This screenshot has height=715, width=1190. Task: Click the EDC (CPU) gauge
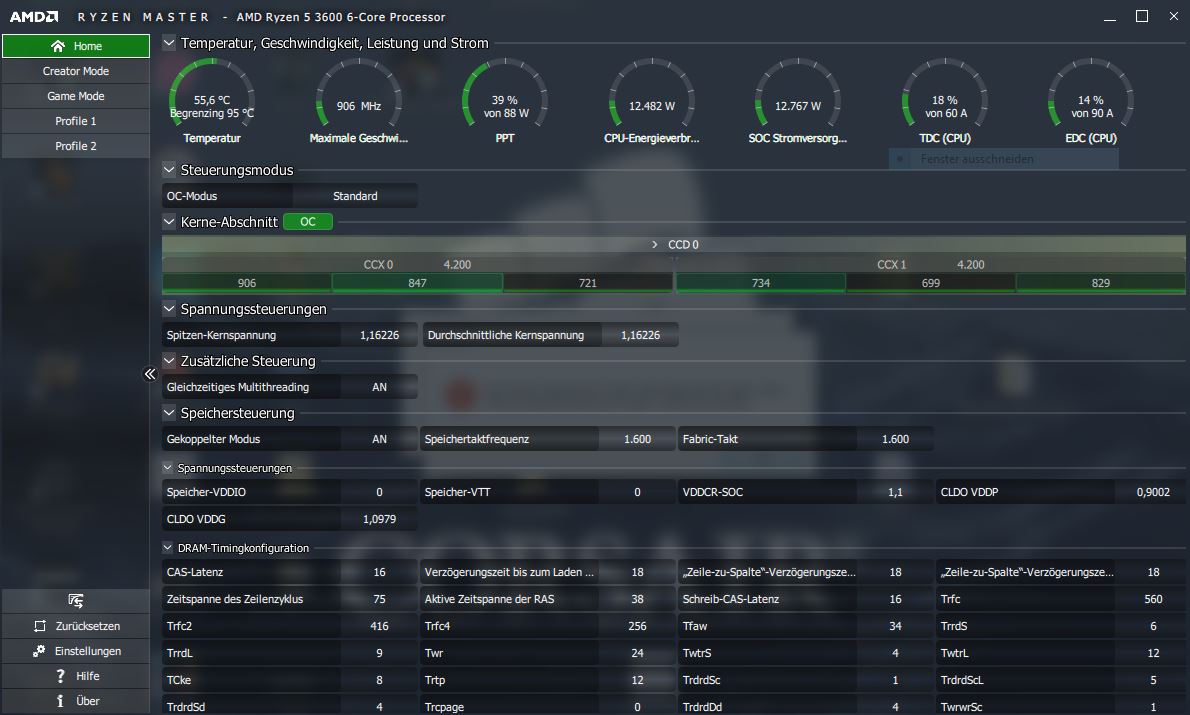(x=1091, y=94)
